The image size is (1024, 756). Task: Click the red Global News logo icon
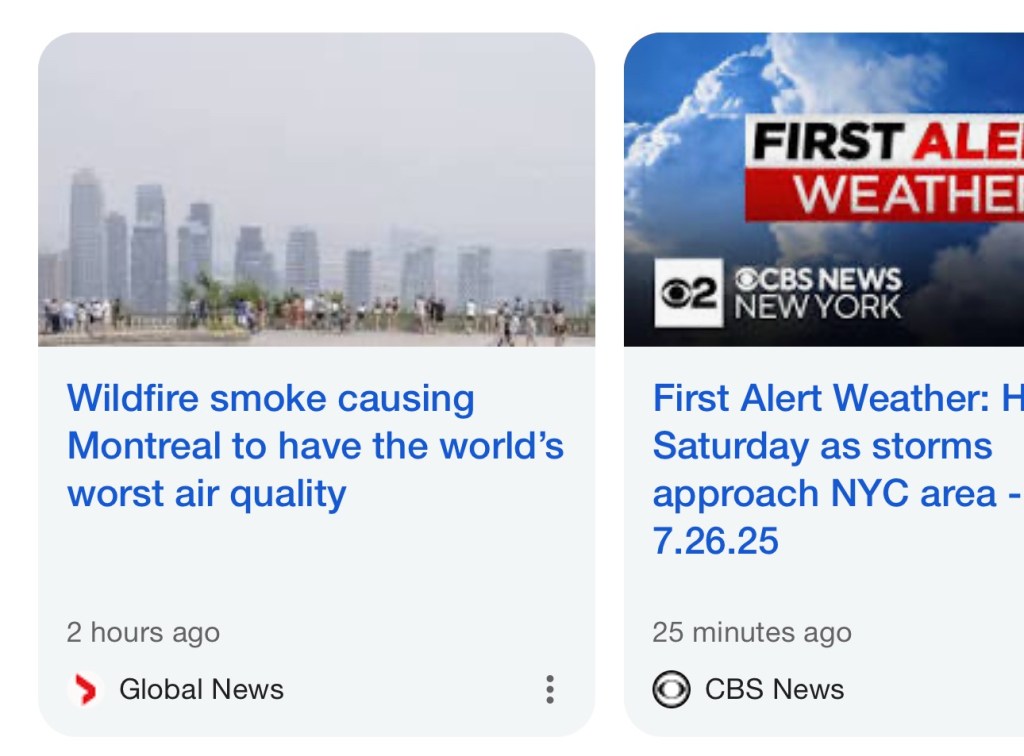(86, 689)
